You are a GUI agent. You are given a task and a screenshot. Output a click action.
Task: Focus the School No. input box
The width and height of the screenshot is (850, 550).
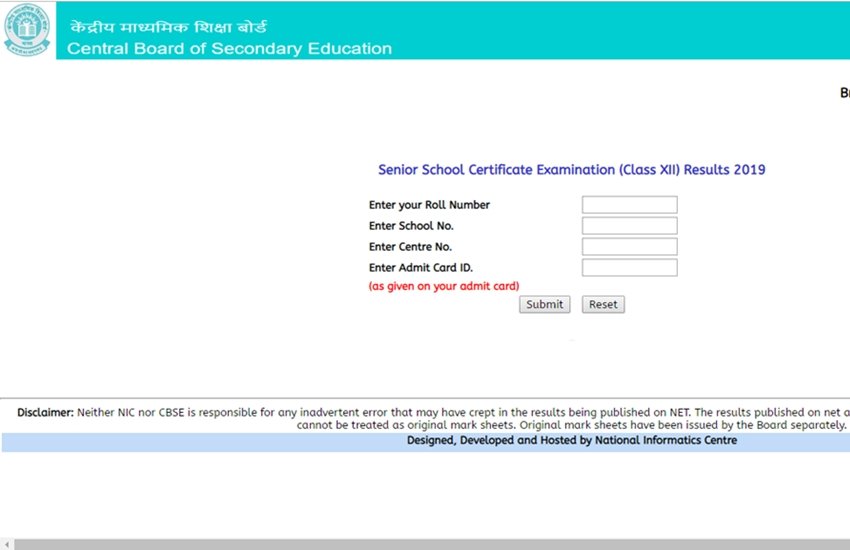tap(629, 226)
